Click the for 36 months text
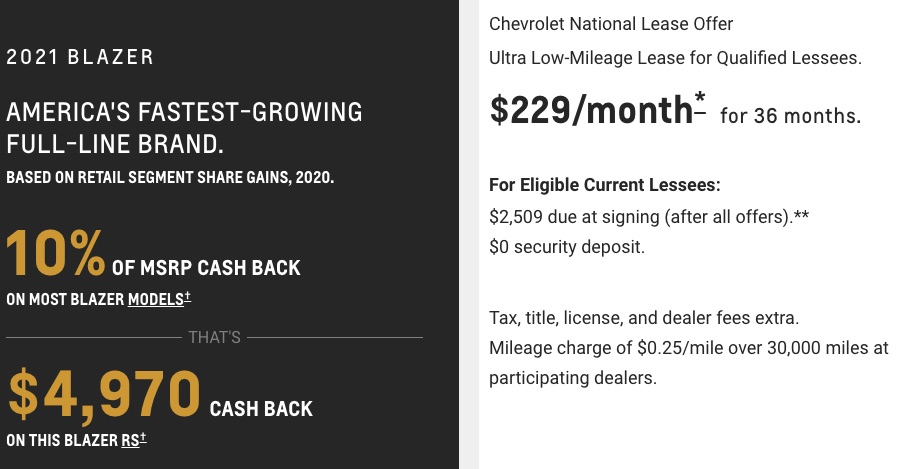Screen dimensions: 909x469 (791, 116)
